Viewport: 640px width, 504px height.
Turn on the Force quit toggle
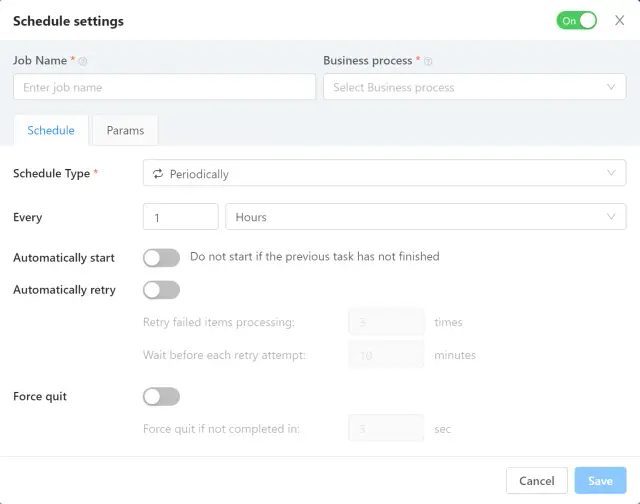[x=161, y=397]
